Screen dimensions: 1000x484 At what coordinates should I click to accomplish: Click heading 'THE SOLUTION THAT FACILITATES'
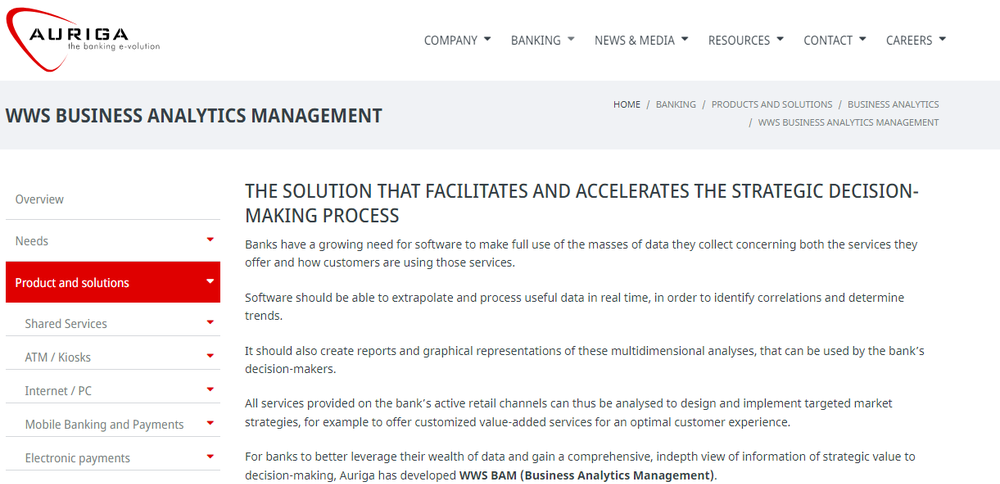point(582,203)
